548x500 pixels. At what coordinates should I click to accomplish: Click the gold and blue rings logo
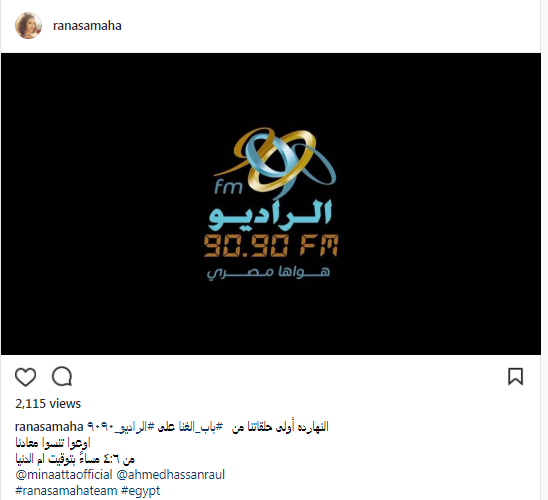(276, 161)
